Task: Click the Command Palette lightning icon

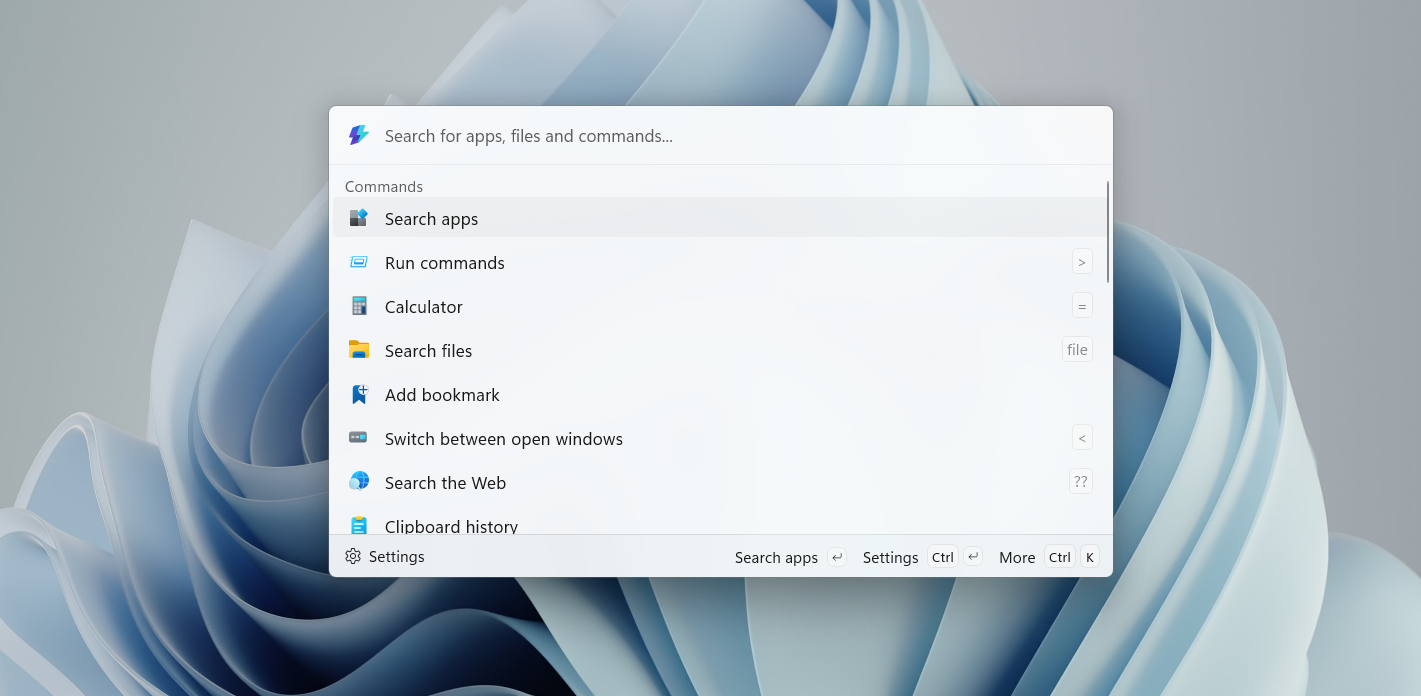Action: tap(358, 135)
